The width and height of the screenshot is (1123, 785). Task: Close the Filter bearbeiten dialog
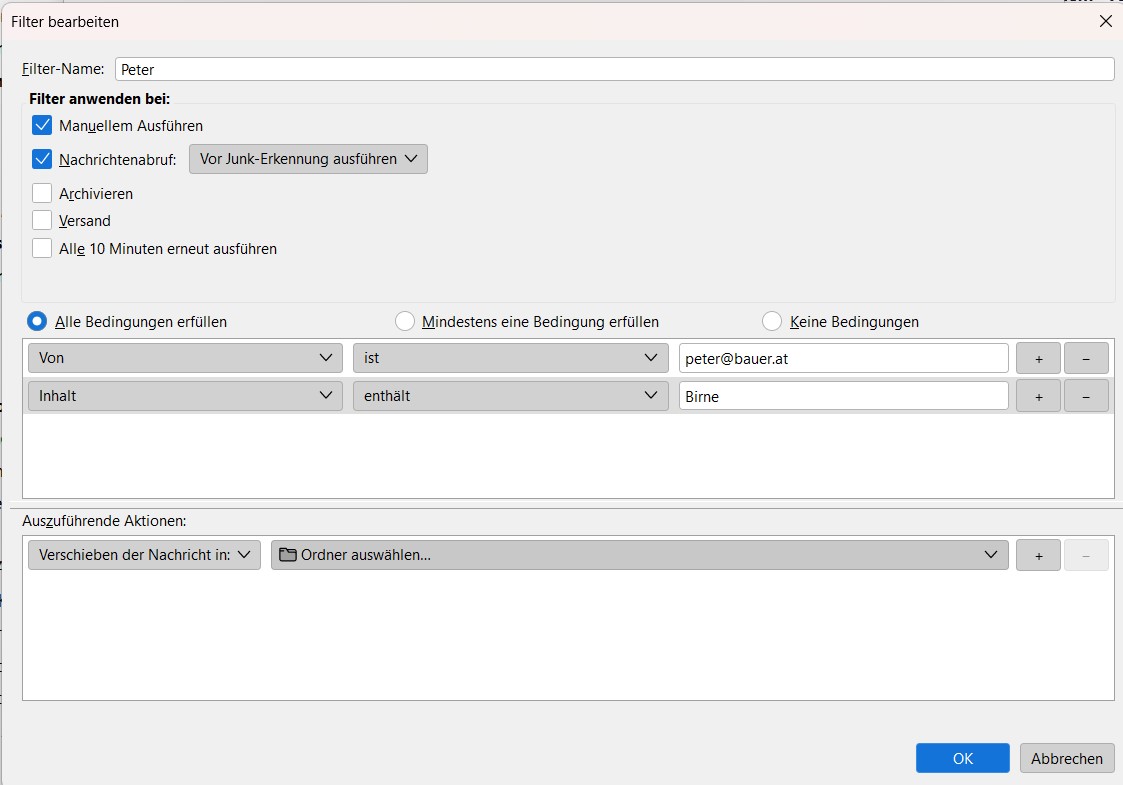coord(1105,21)
